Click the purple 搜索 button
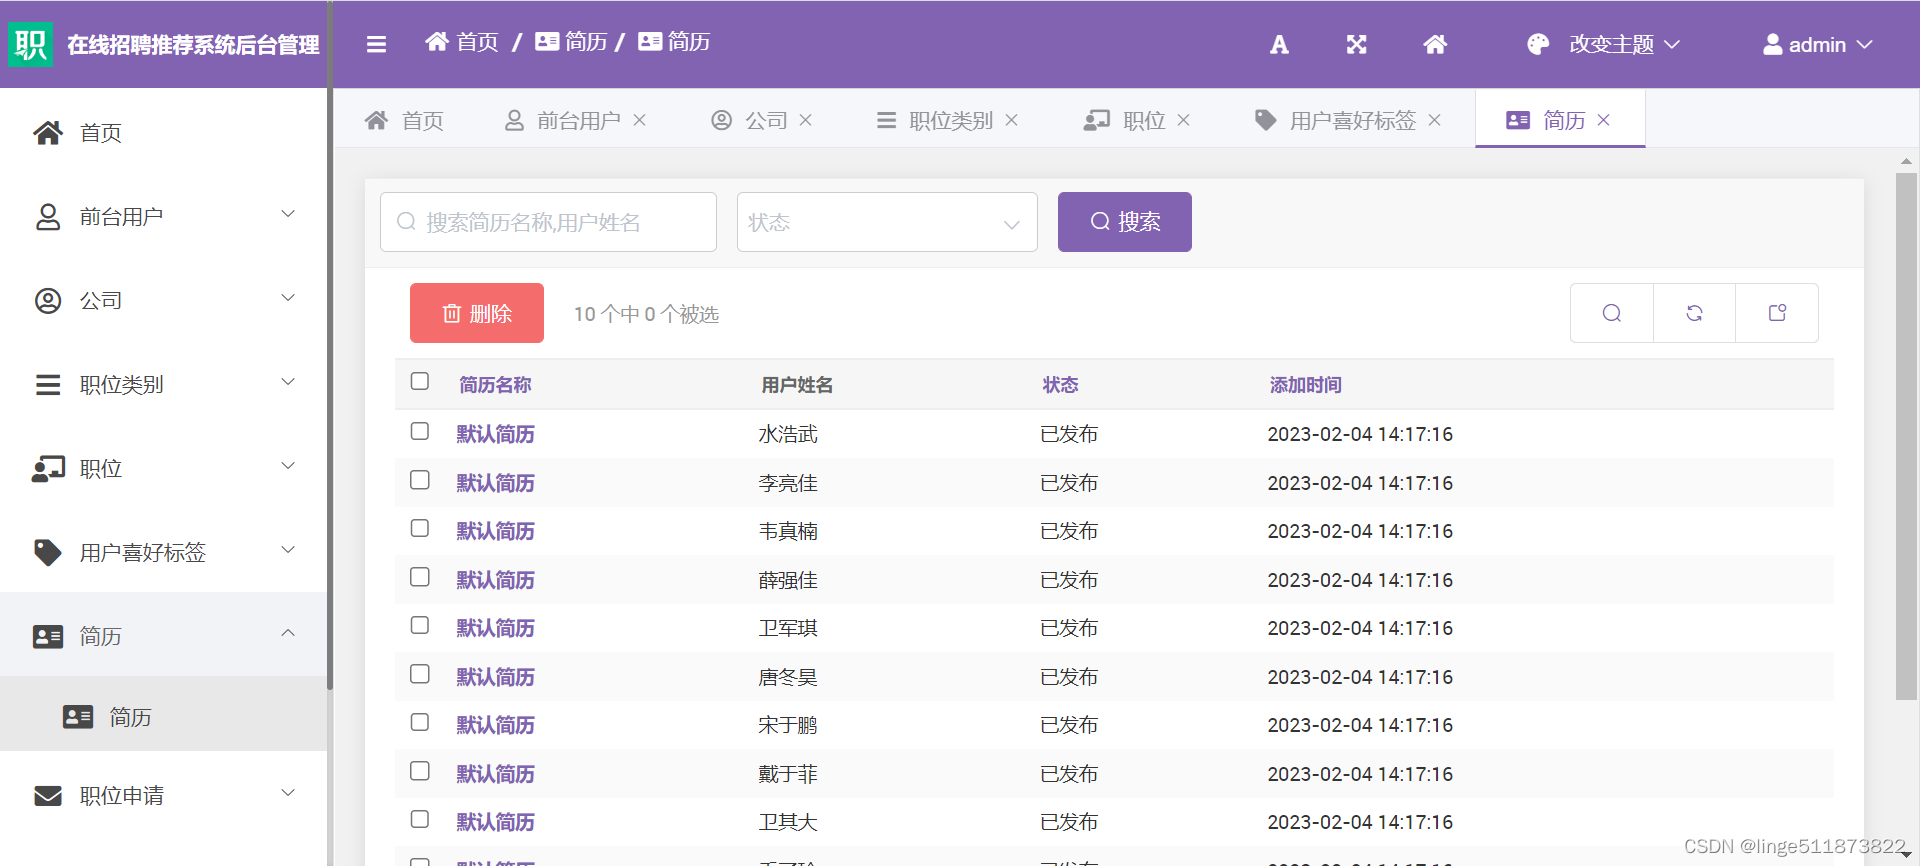The height and width of the screenshot is (866, 1920). click(x=1125, y=222)
